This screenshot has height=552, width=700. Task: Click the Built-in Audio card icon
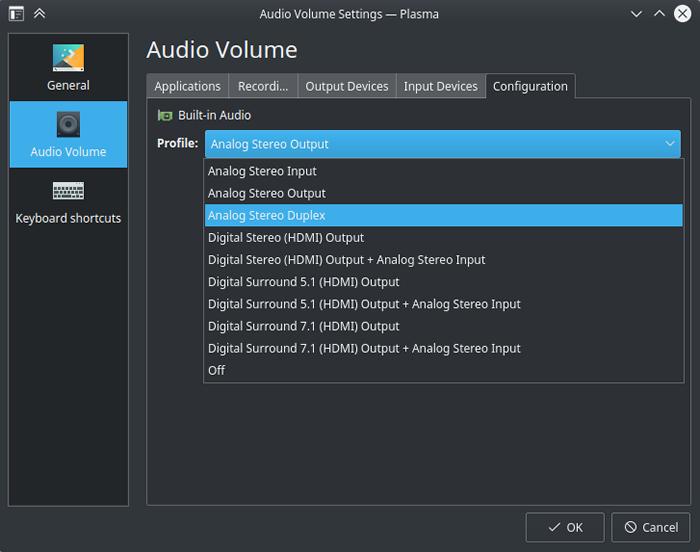pyautogui.click(x=165, y=116)
